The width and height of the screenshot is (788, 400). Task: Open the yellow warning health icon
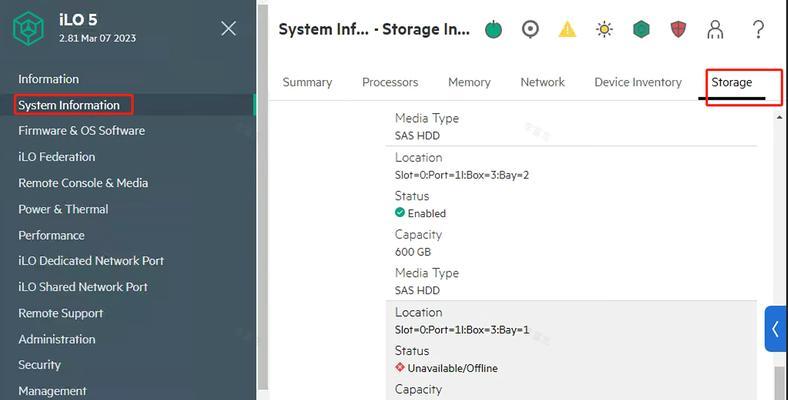click(567, 29)
